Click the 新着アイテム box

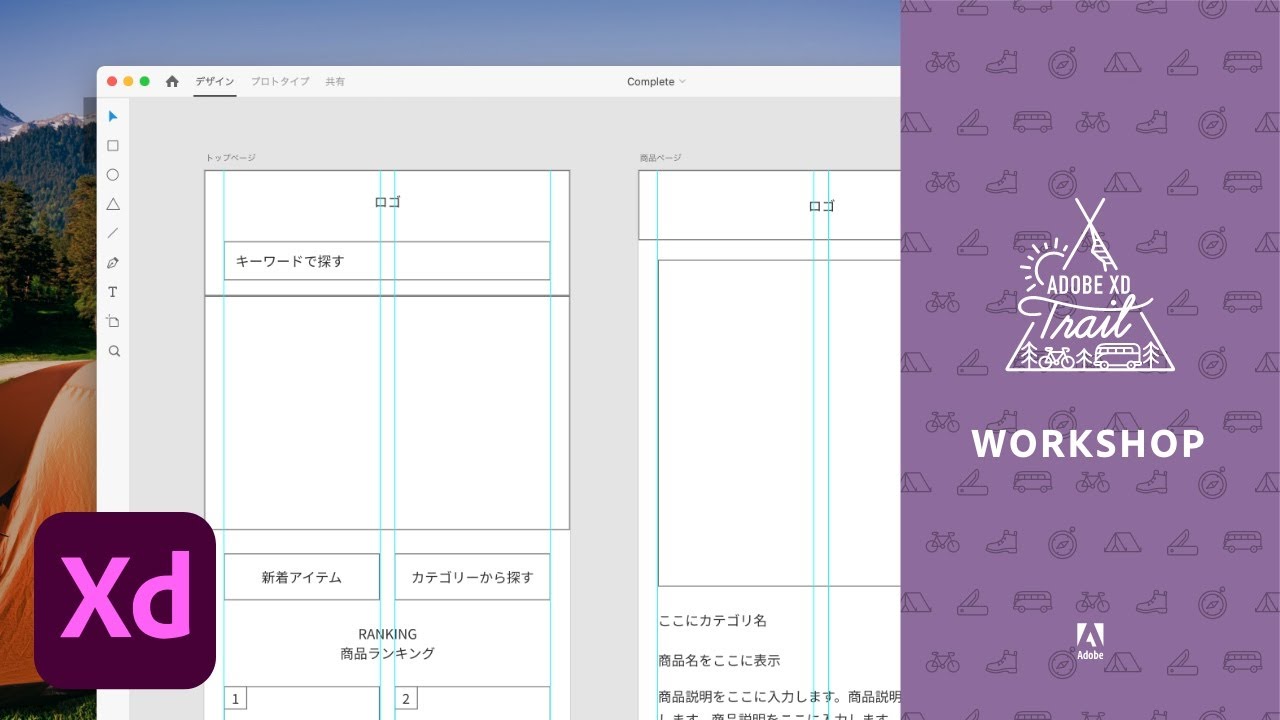tap(302, 577)
